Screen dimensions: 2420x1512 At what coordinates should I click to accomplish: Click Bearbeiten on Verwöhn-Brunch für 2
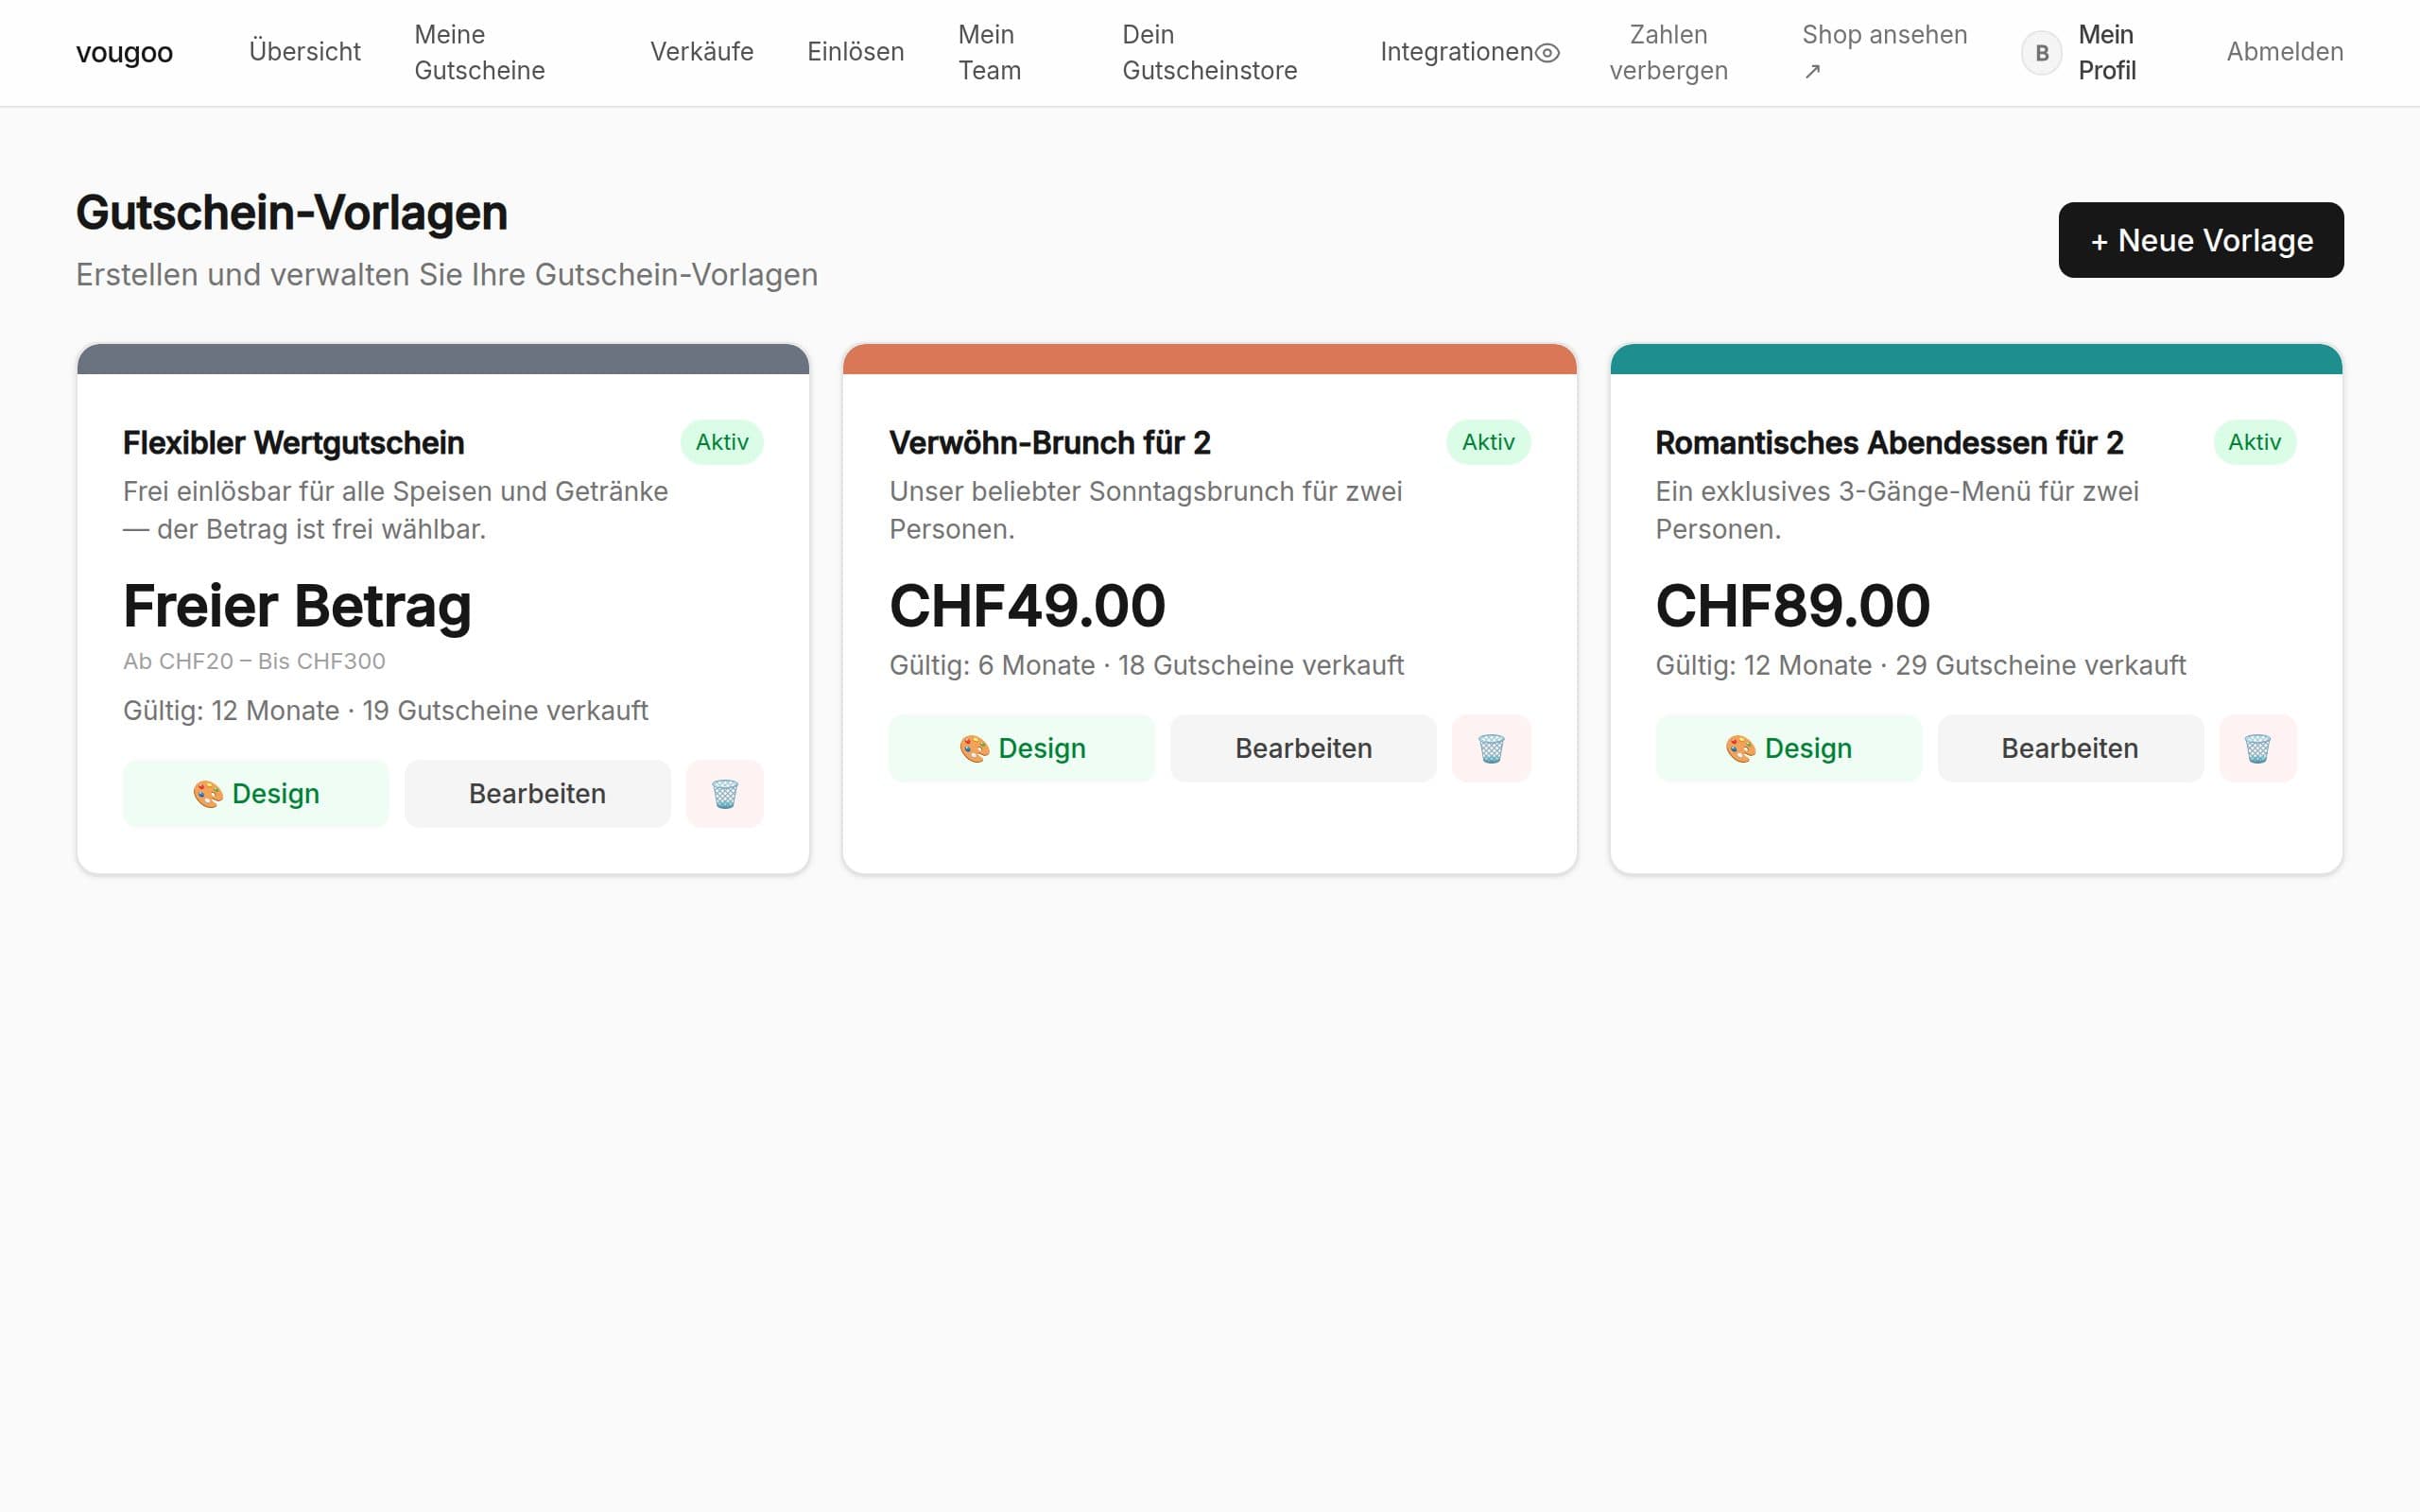click(x=1303, y=748)
